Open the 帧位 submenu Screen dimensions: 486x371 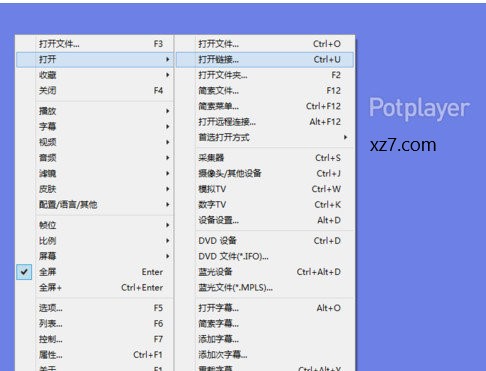pyautogui.click(x=95, y=225)
